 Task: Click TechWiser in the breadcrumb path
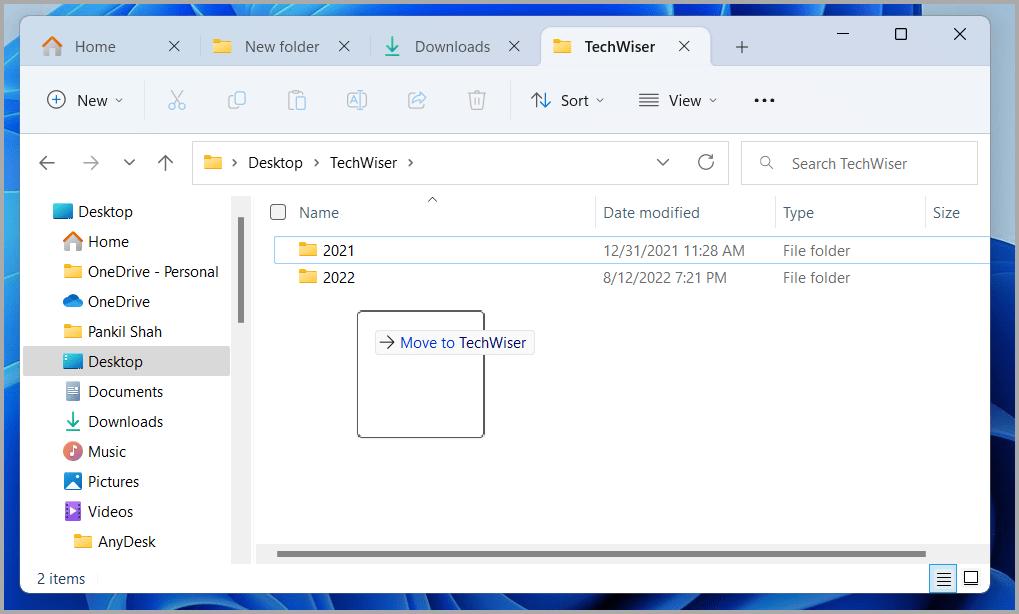pos(363,162)
